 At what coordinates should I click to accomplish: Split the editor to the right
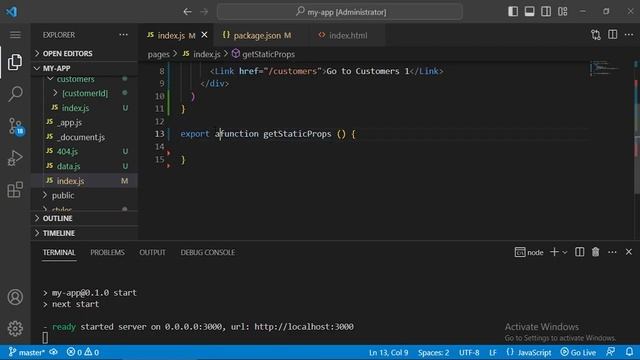612,35
